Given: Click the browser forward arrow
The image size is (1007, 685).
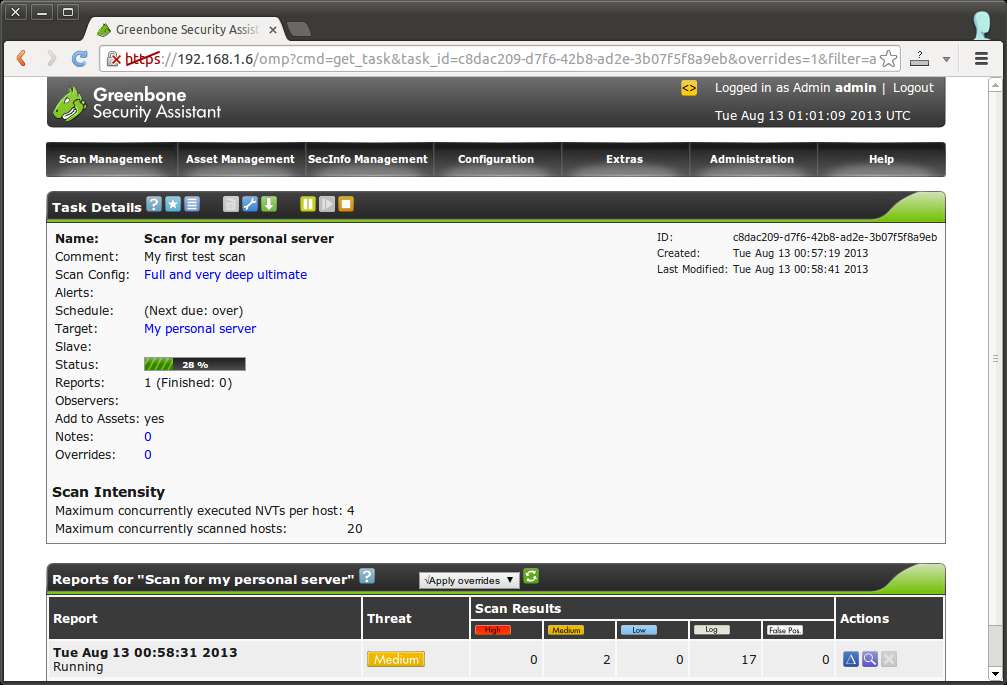Looking at the screenshot, I should pyautogui.click(x=51, y=58).
